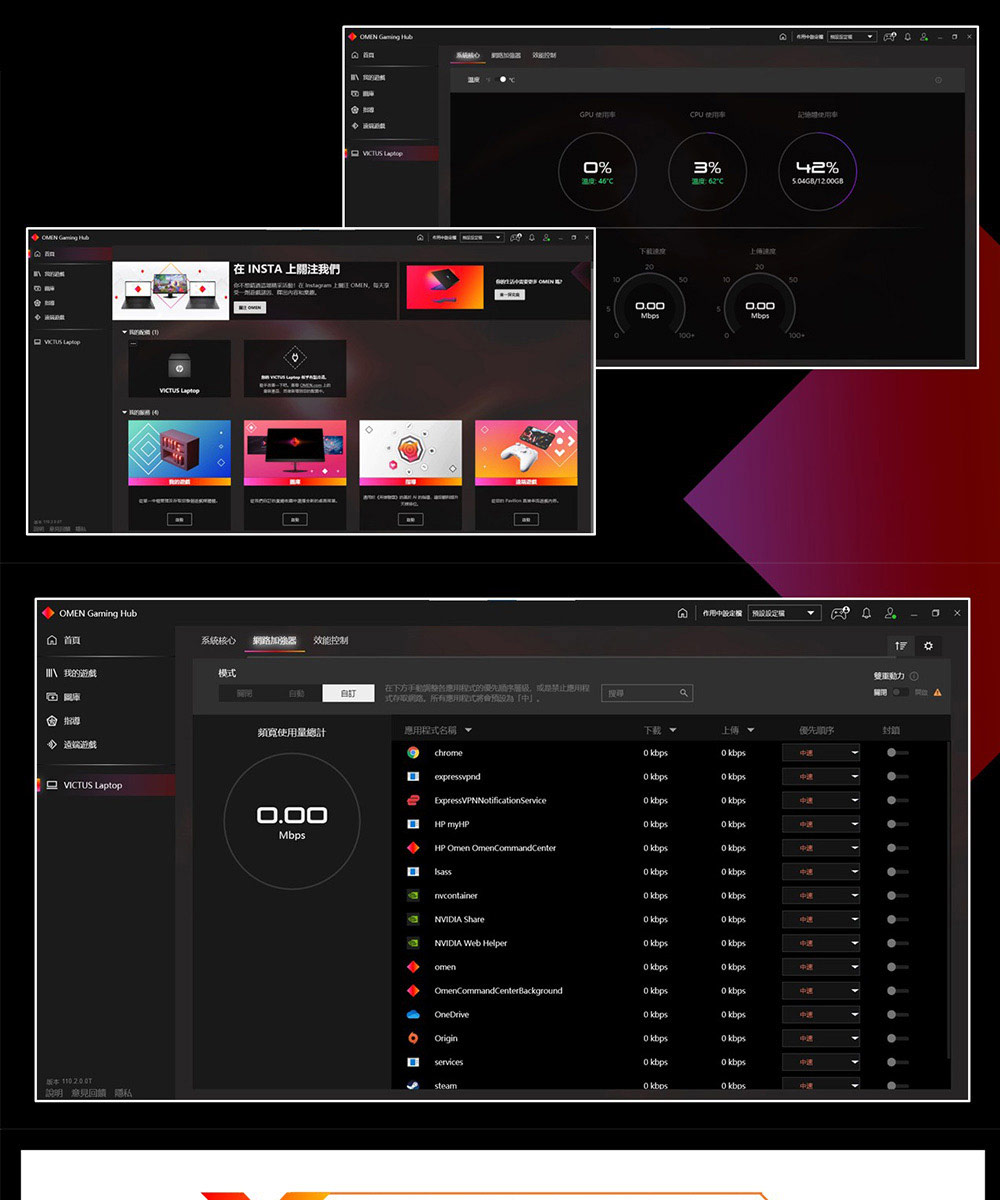Toggle block switch for services
1000x1200 pixels.
pos(897,1062)
